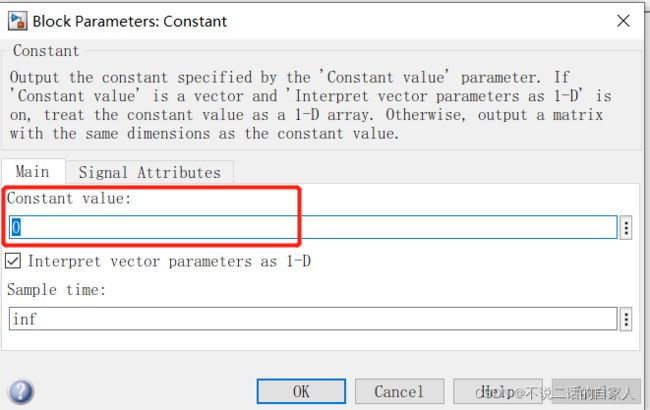This screenshot has width=650, height=410.
Task: Toggle the Interpret vector parameters as 1-D checkbox
Action: (x=13, y=261)
